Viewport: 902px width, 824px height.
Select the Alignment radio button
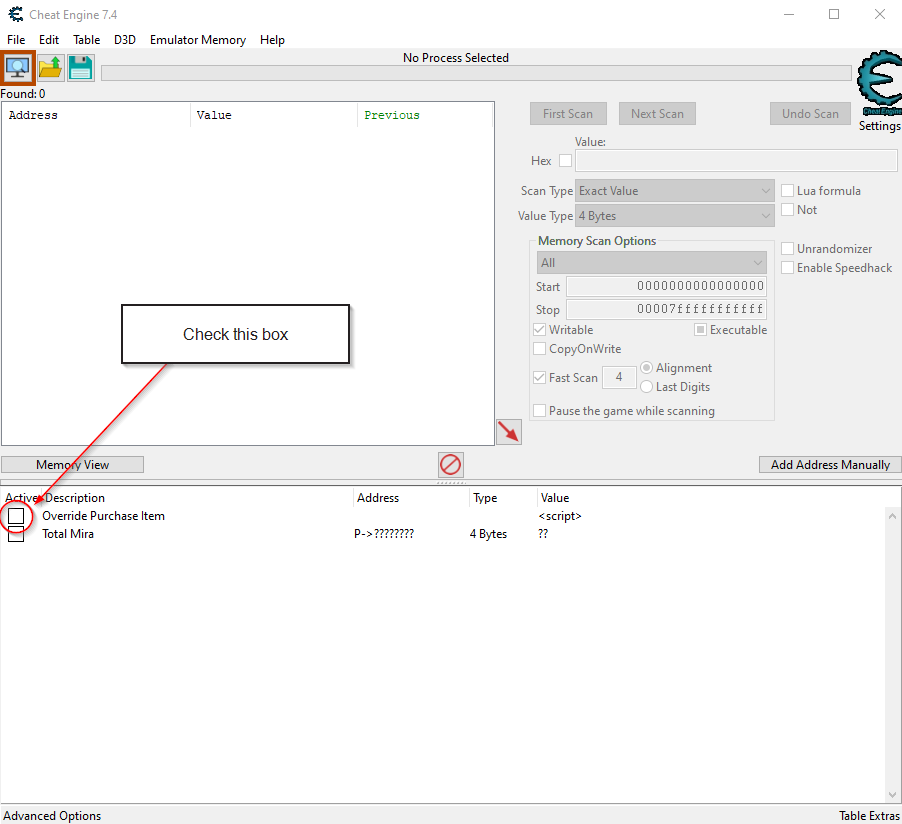(x=647, y=368)
